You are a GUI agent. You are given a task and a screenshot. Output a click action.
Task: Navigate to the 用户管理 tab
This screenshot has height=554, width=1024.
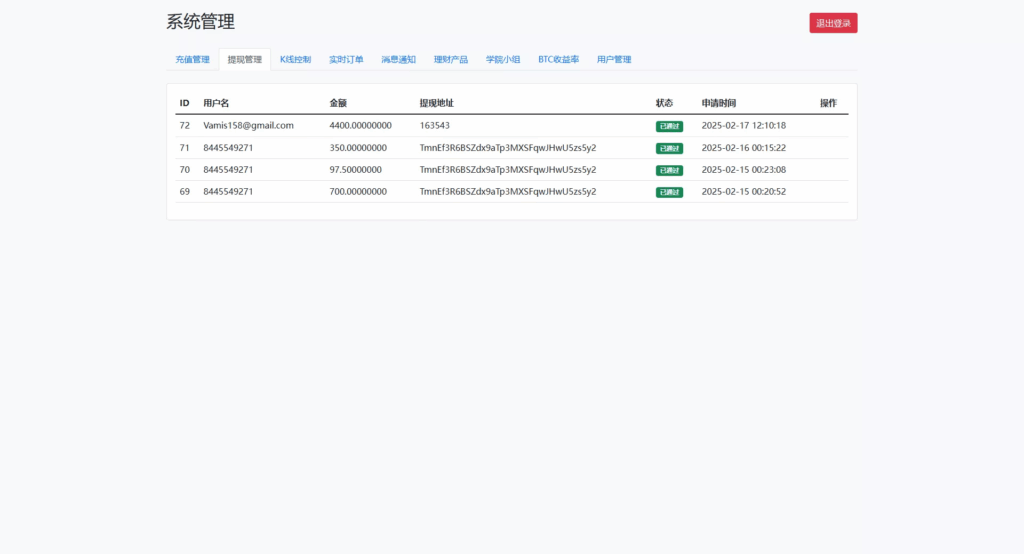pos(614,60)
